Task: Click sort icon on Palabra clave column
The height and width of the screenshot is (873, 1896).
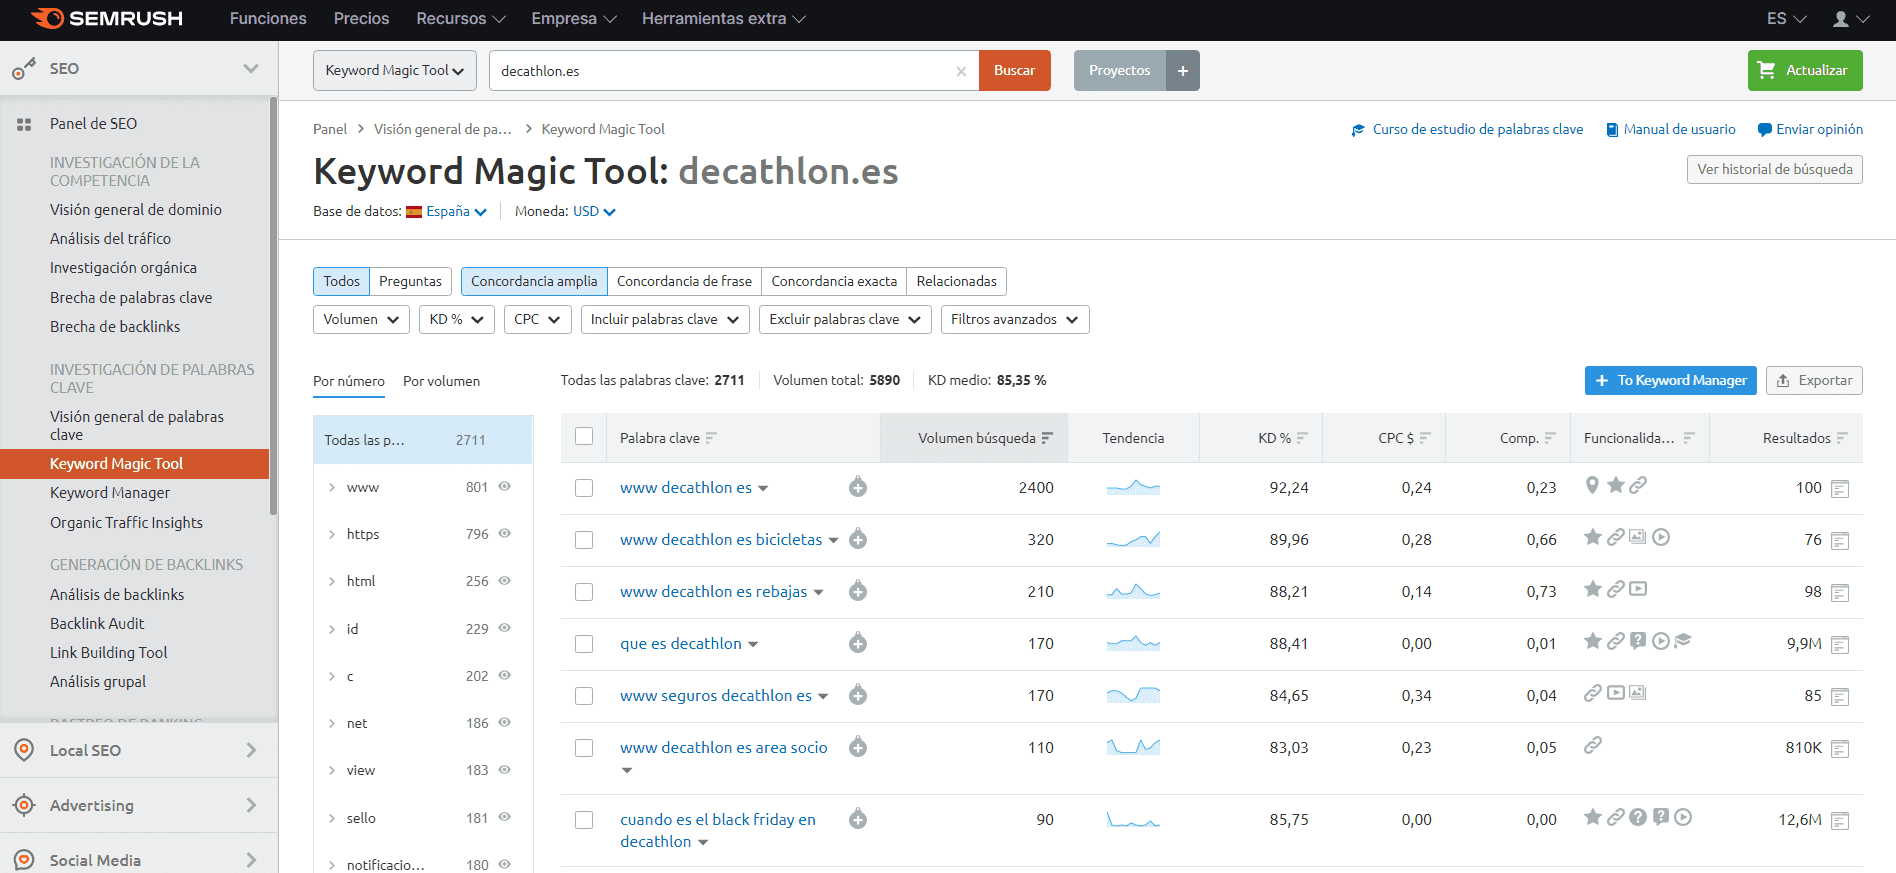Action: pyautogui.click(x=711, y=438)
